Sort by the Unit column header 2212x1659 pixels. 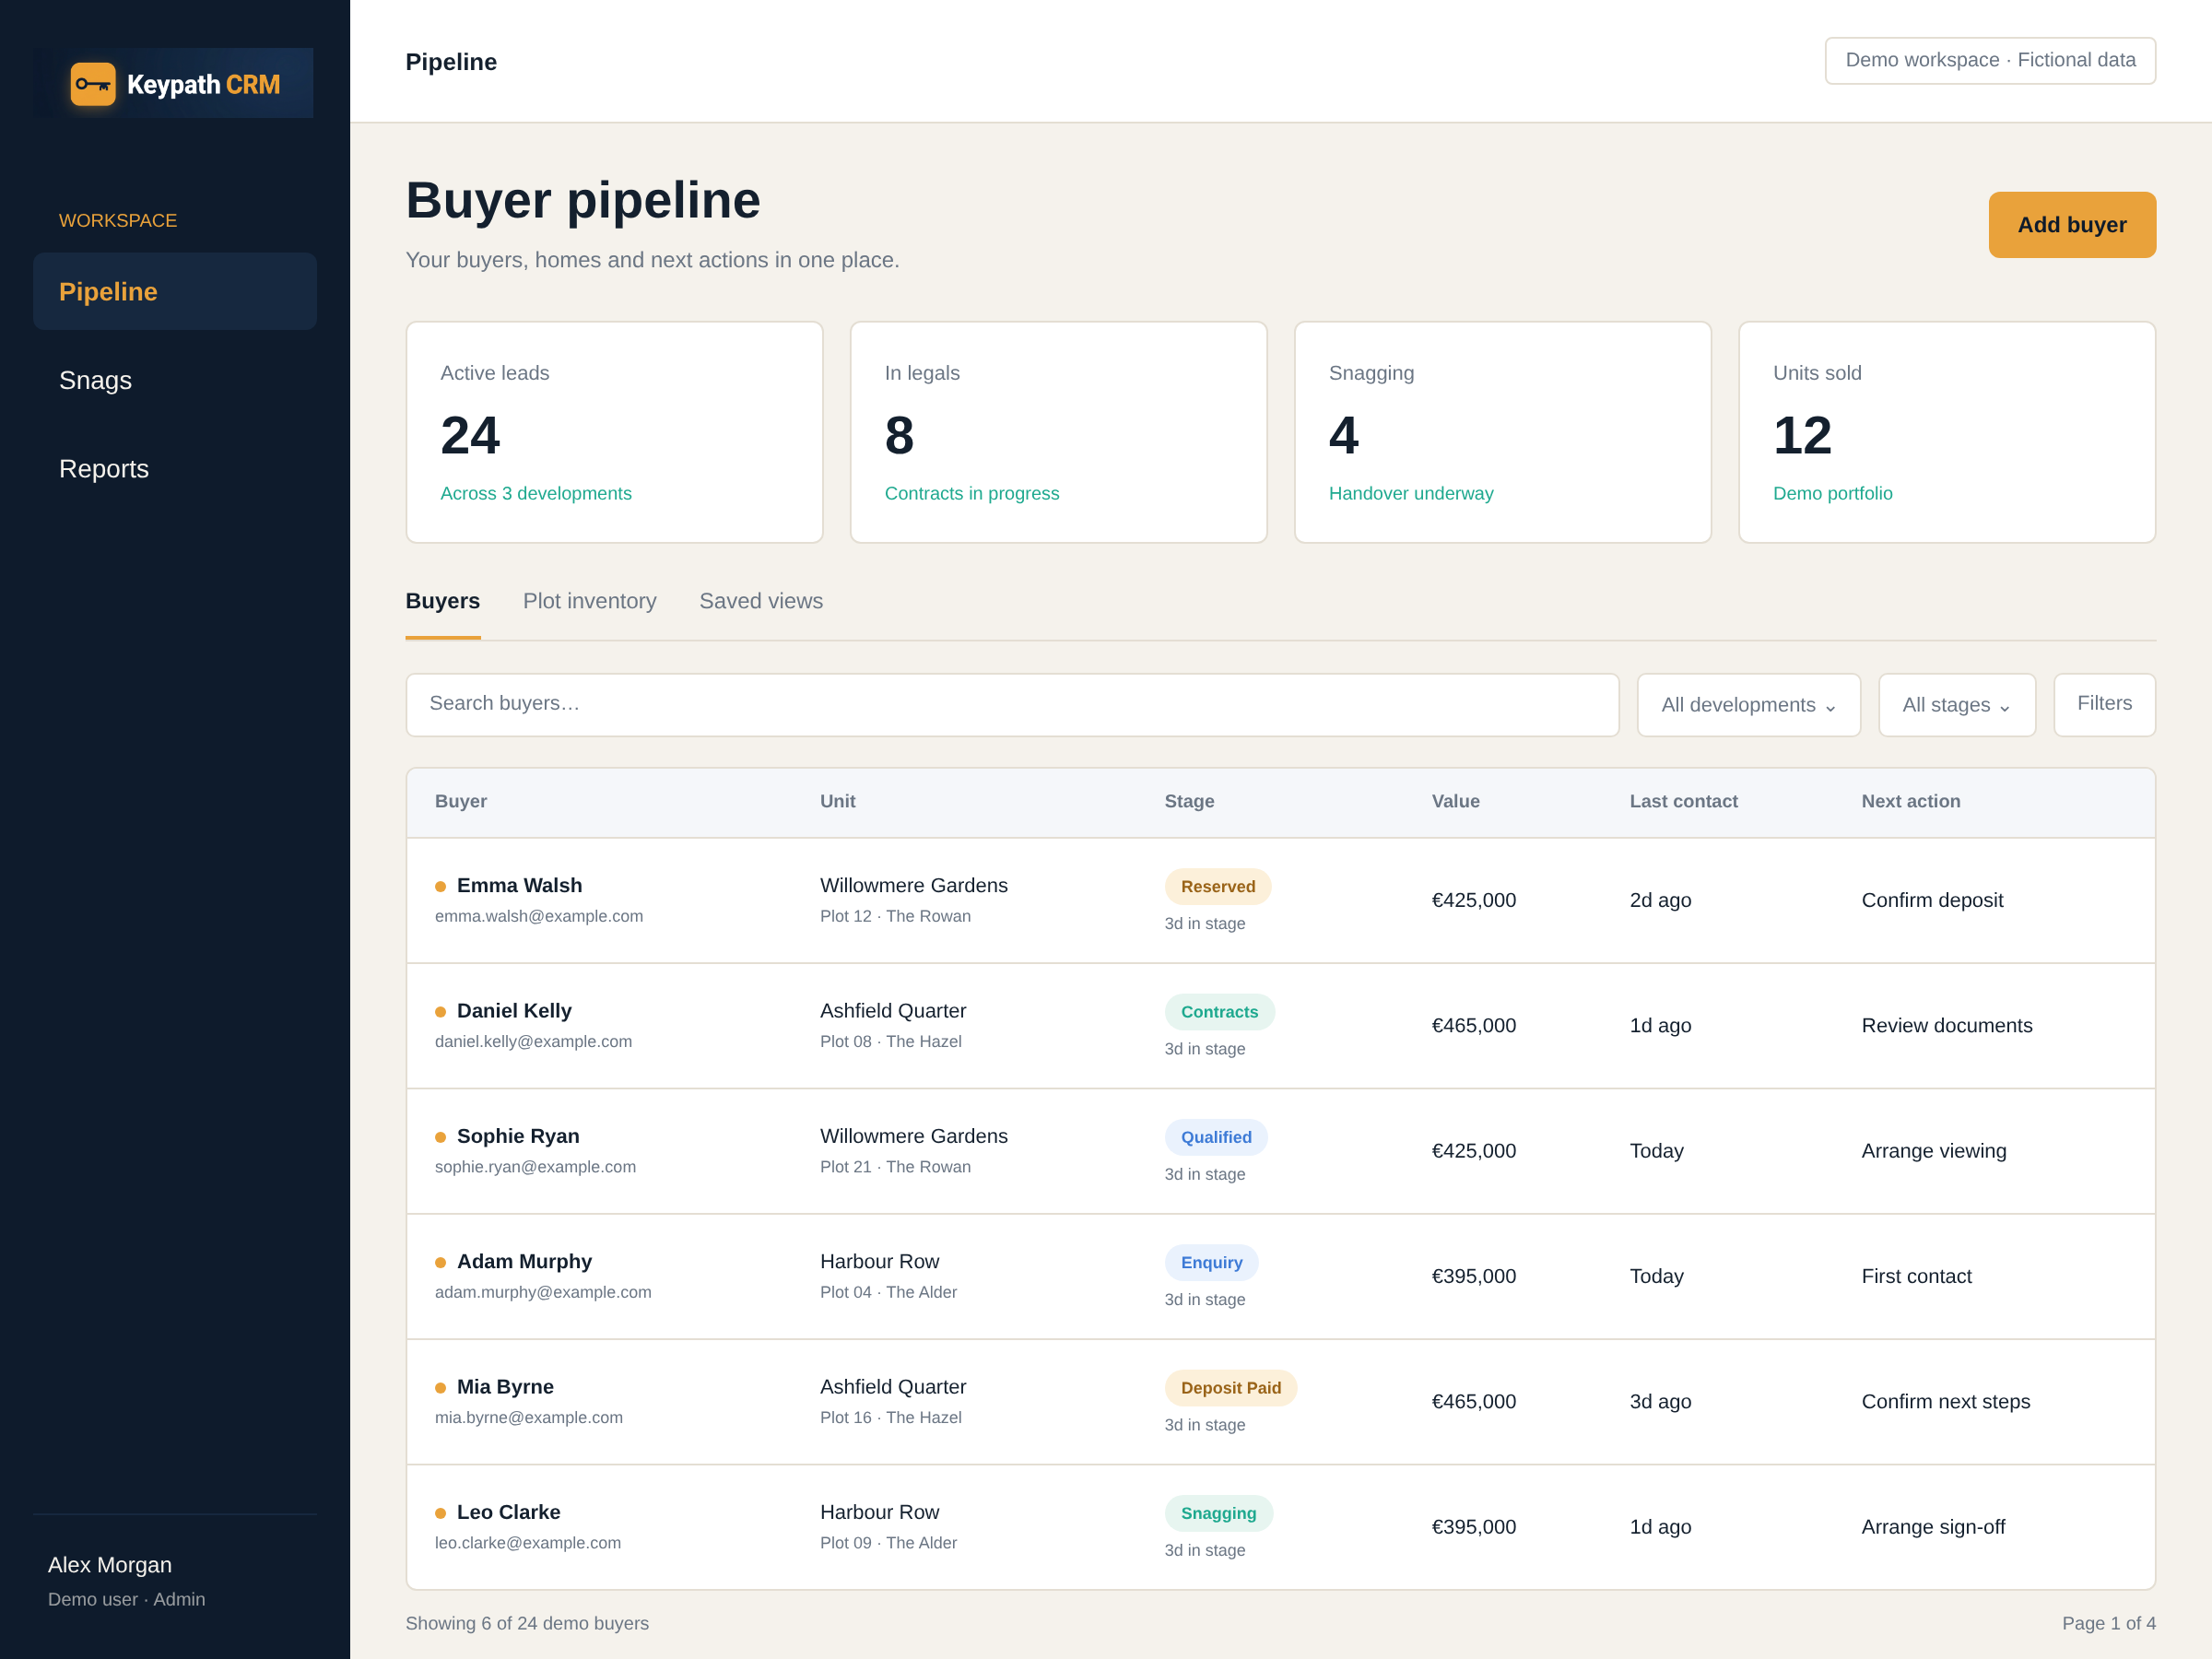[x=837, y=801]
